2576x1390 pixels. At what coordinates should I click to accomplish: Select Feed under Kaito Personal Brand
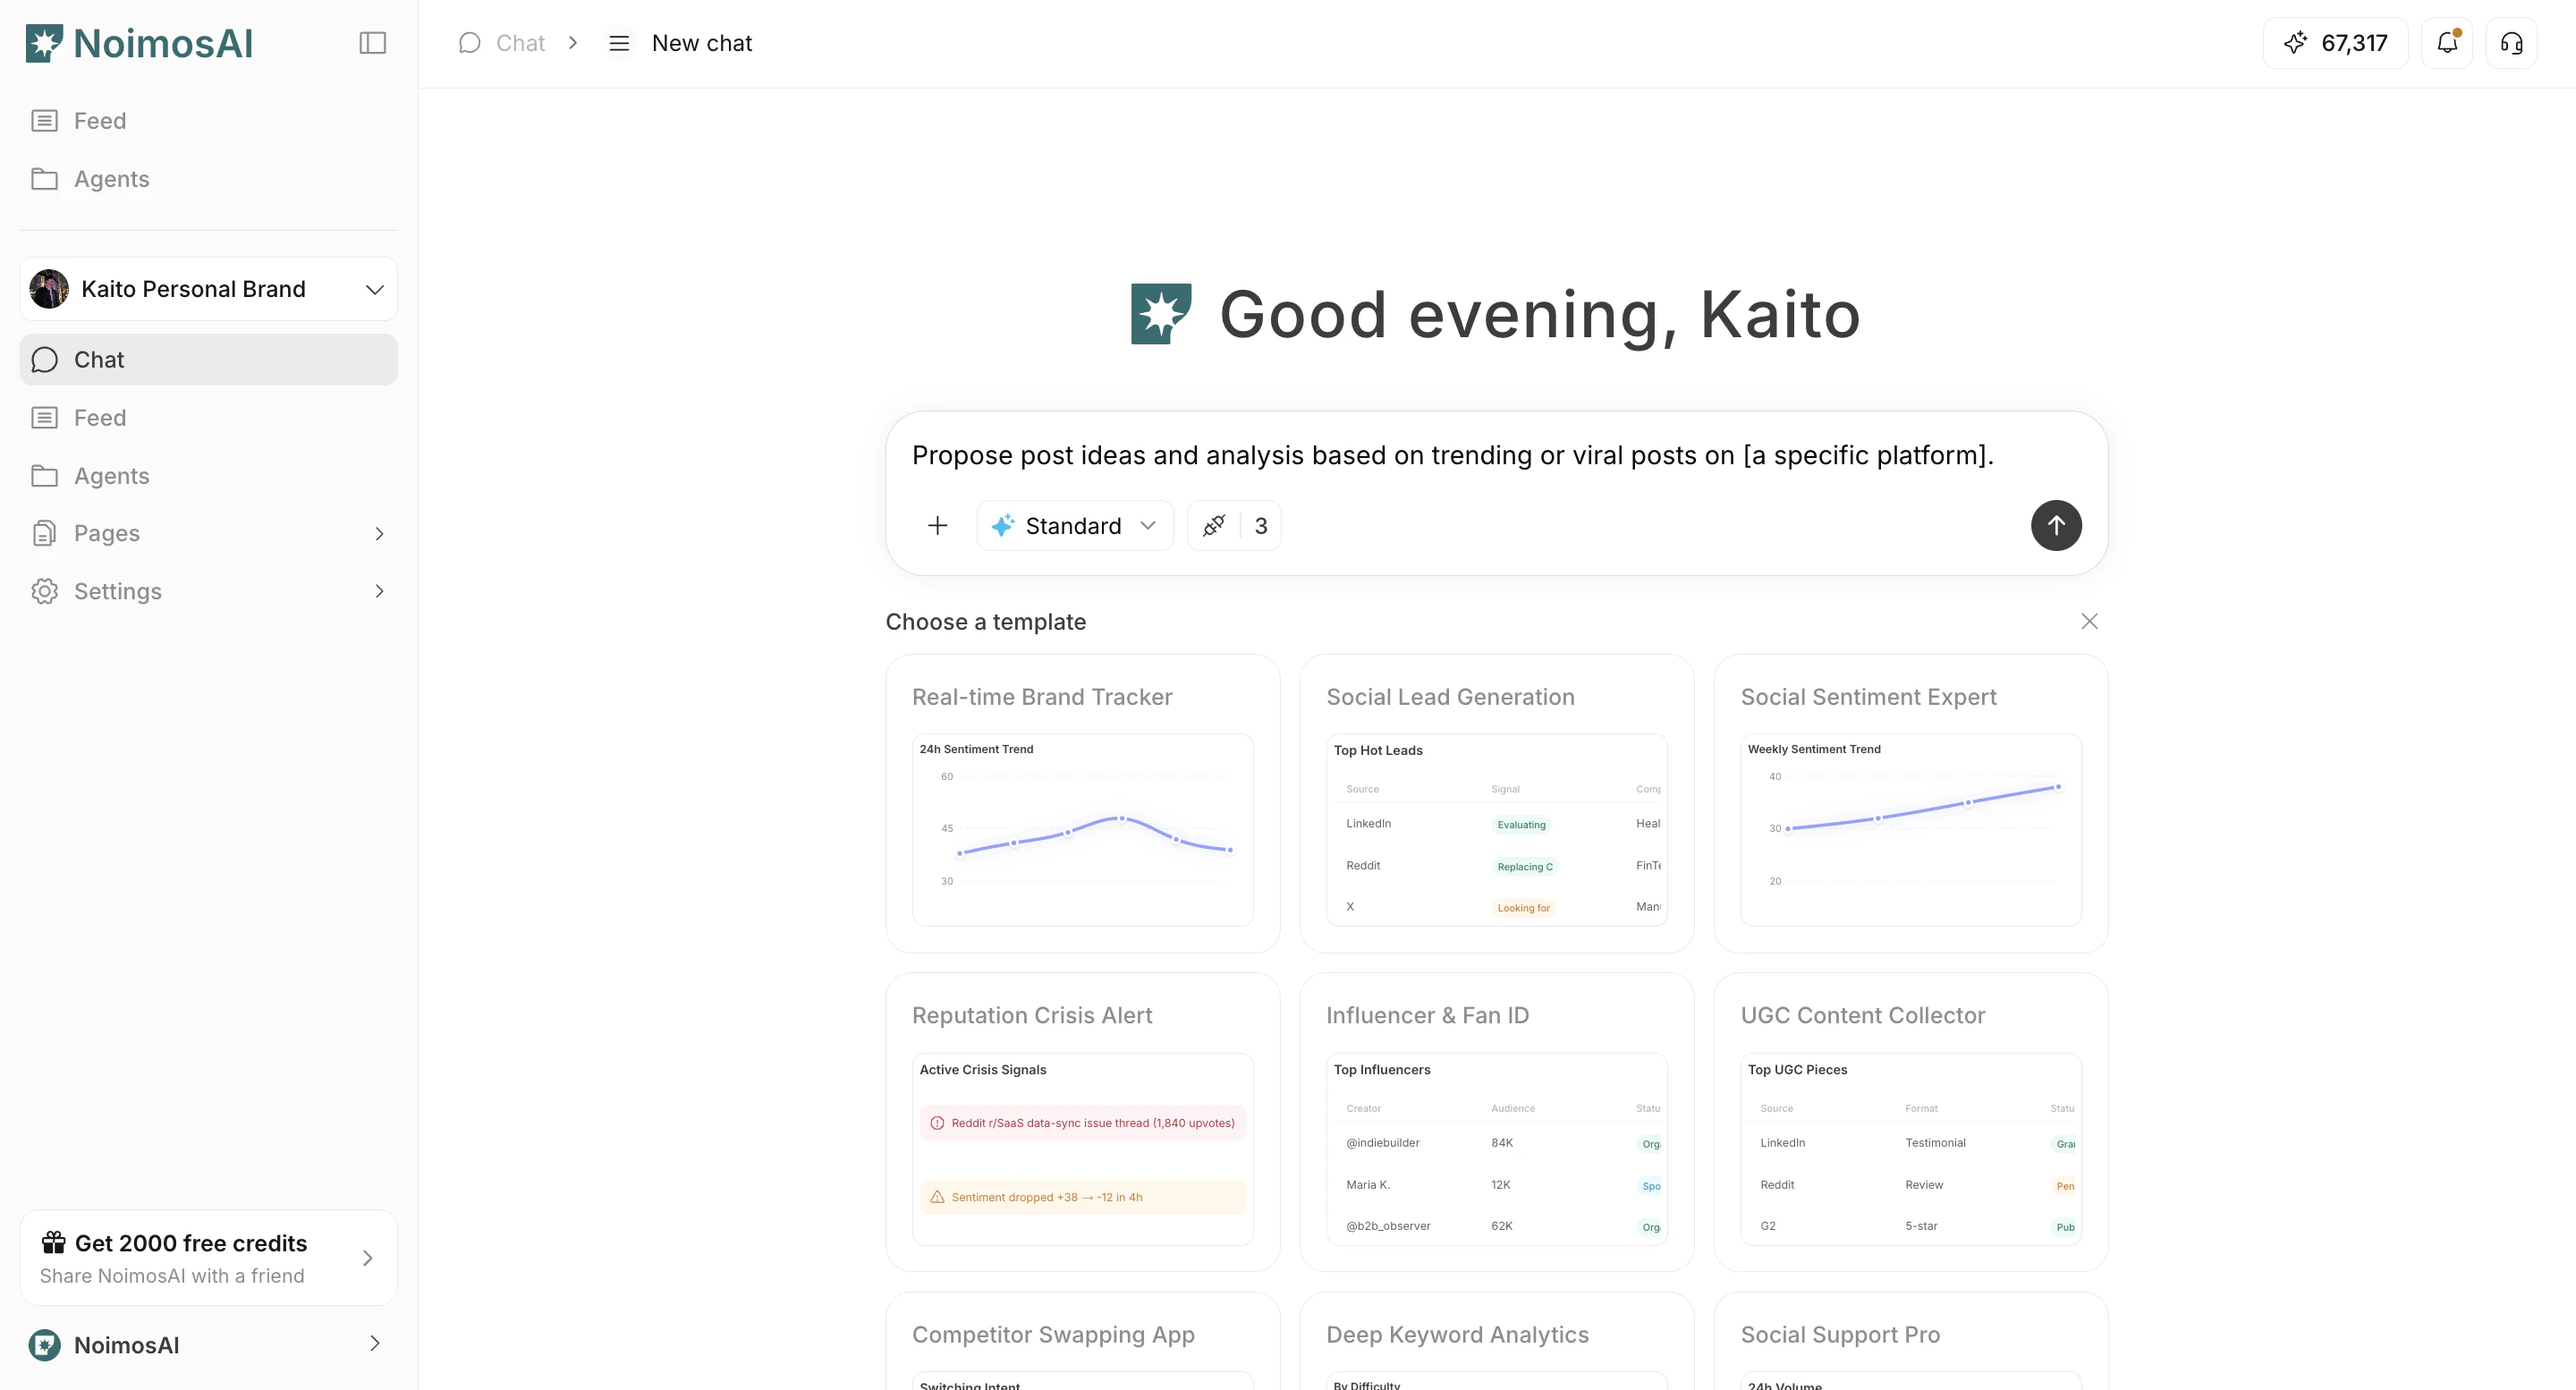pos(208,418)
